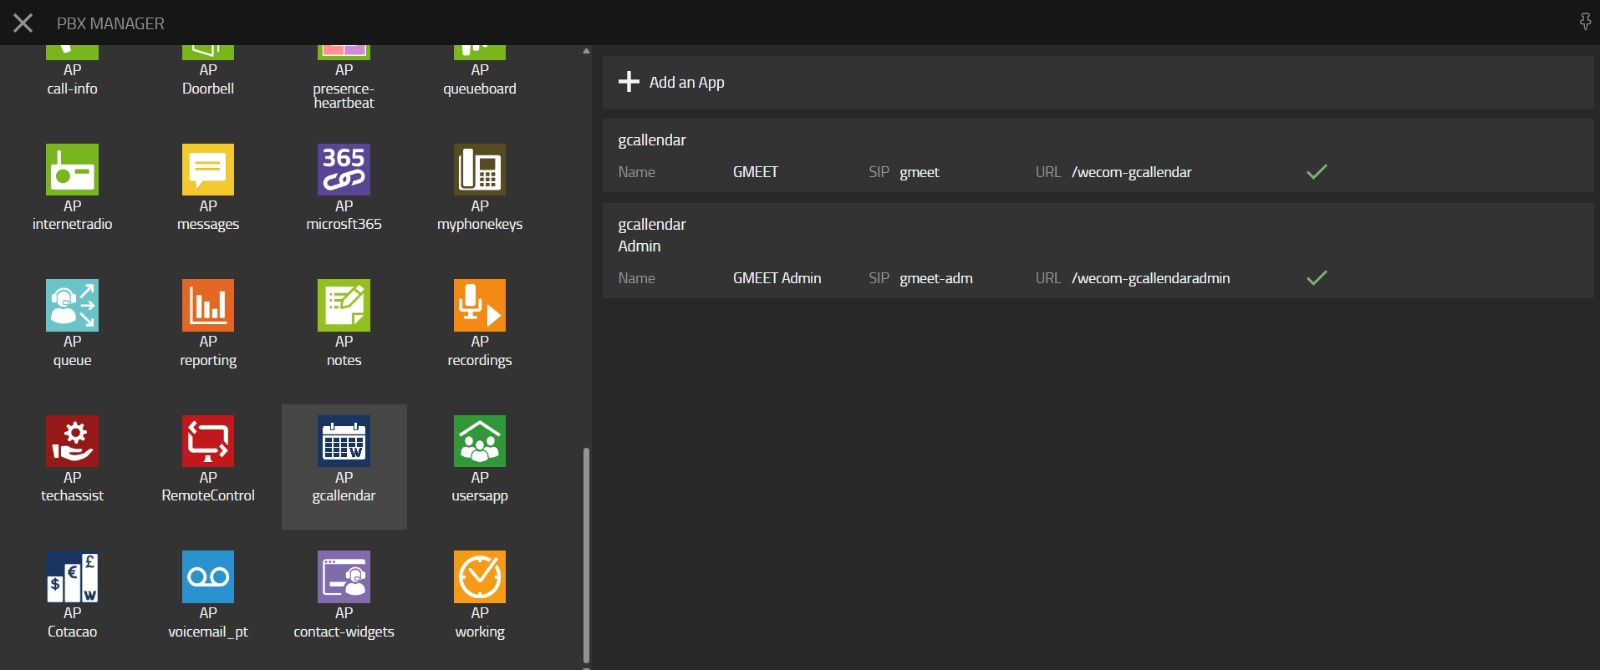Screen dimensions: 1600x670
Task: Open the AP microsft365 app
Action: tap(344, 170)
